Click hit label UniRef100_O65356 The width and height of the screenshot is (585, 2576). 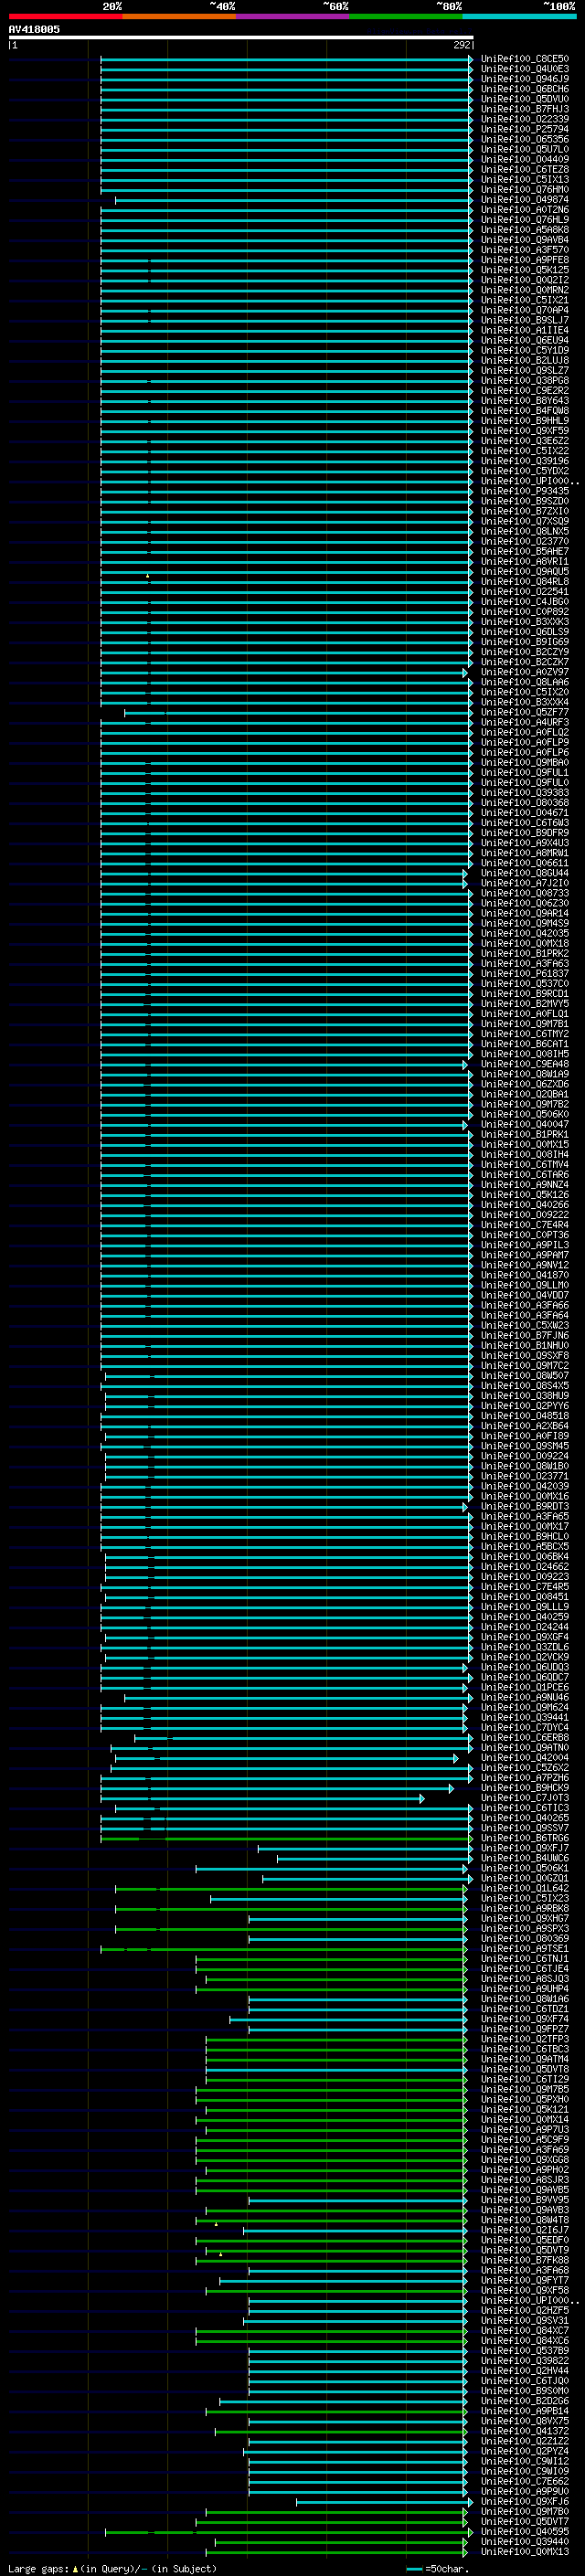525,139
